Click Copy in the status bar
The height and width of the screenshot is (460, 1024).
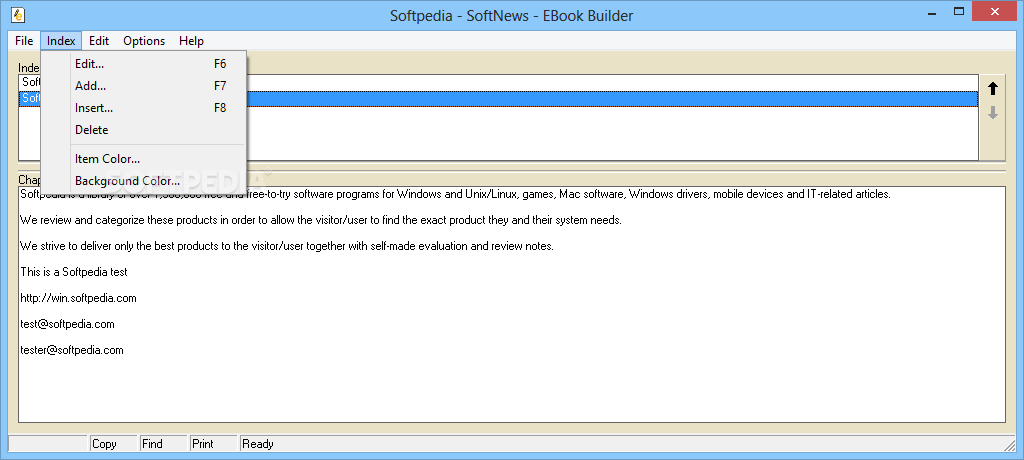[x=113, y=444]
